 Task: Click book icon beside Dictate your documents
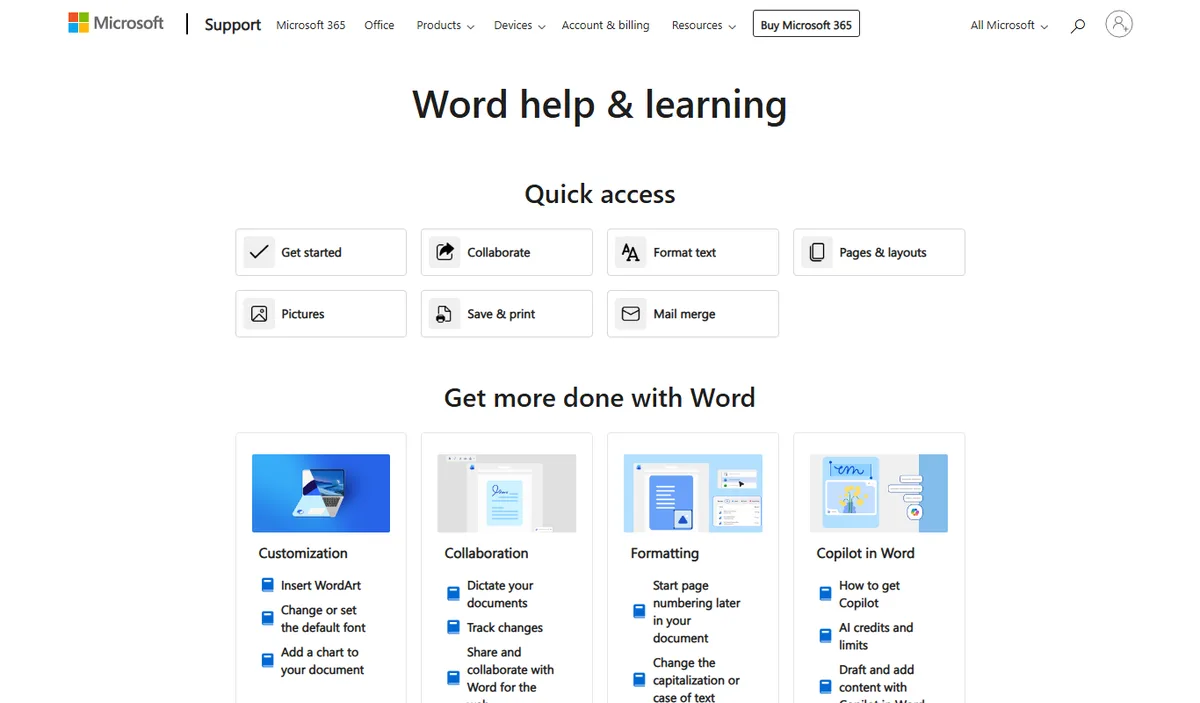[x=453, y=594]
